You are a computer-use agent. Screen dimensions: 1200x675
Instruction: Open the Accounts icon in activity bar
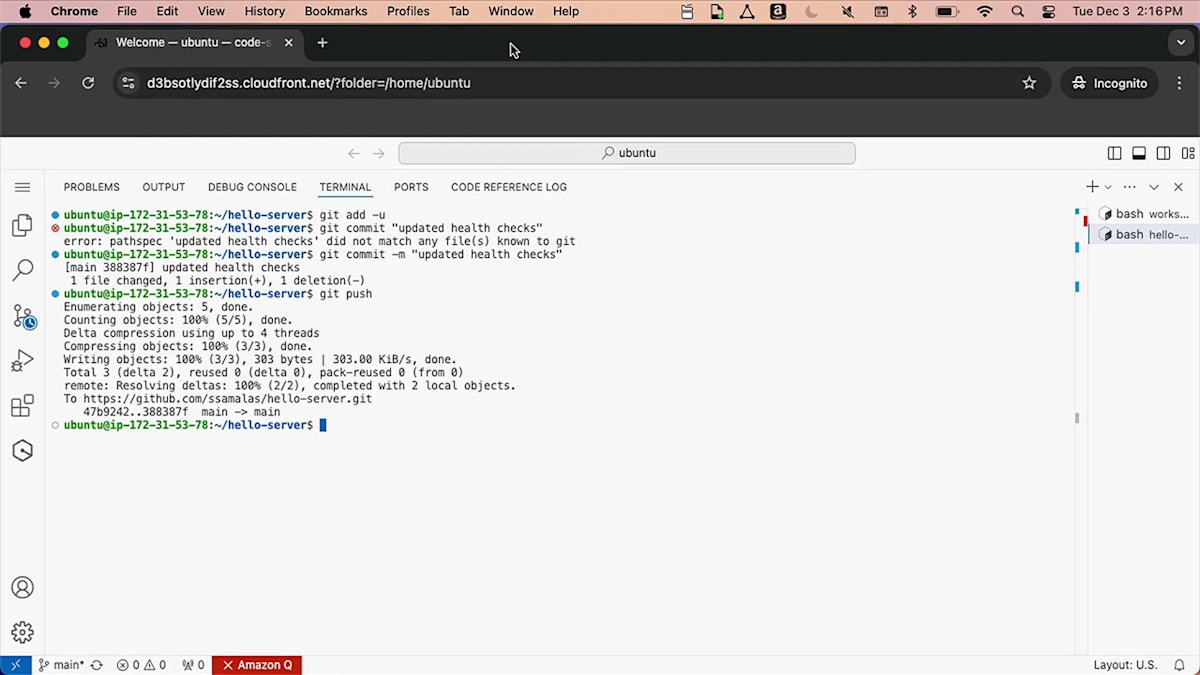[x=22, y=588]
